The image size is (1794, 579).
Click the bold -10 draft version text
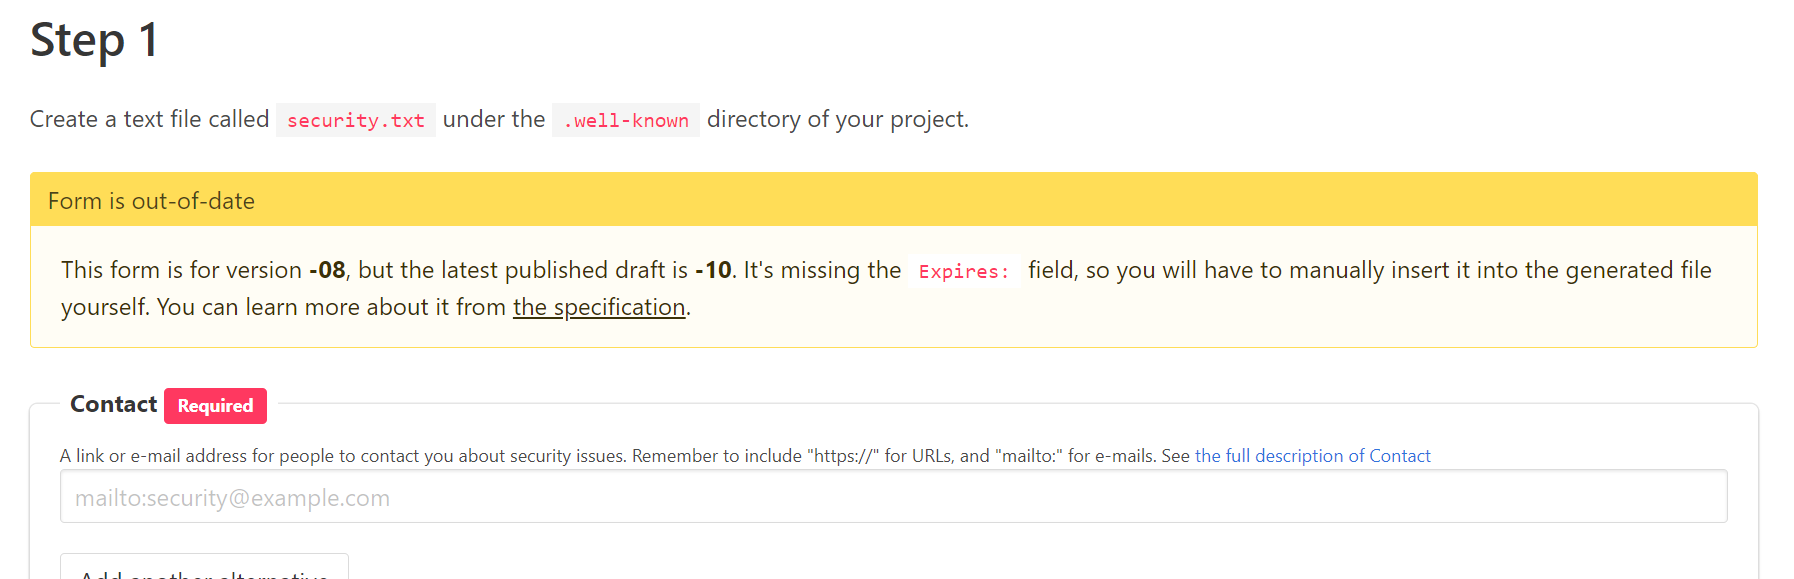tap(713, 270)
